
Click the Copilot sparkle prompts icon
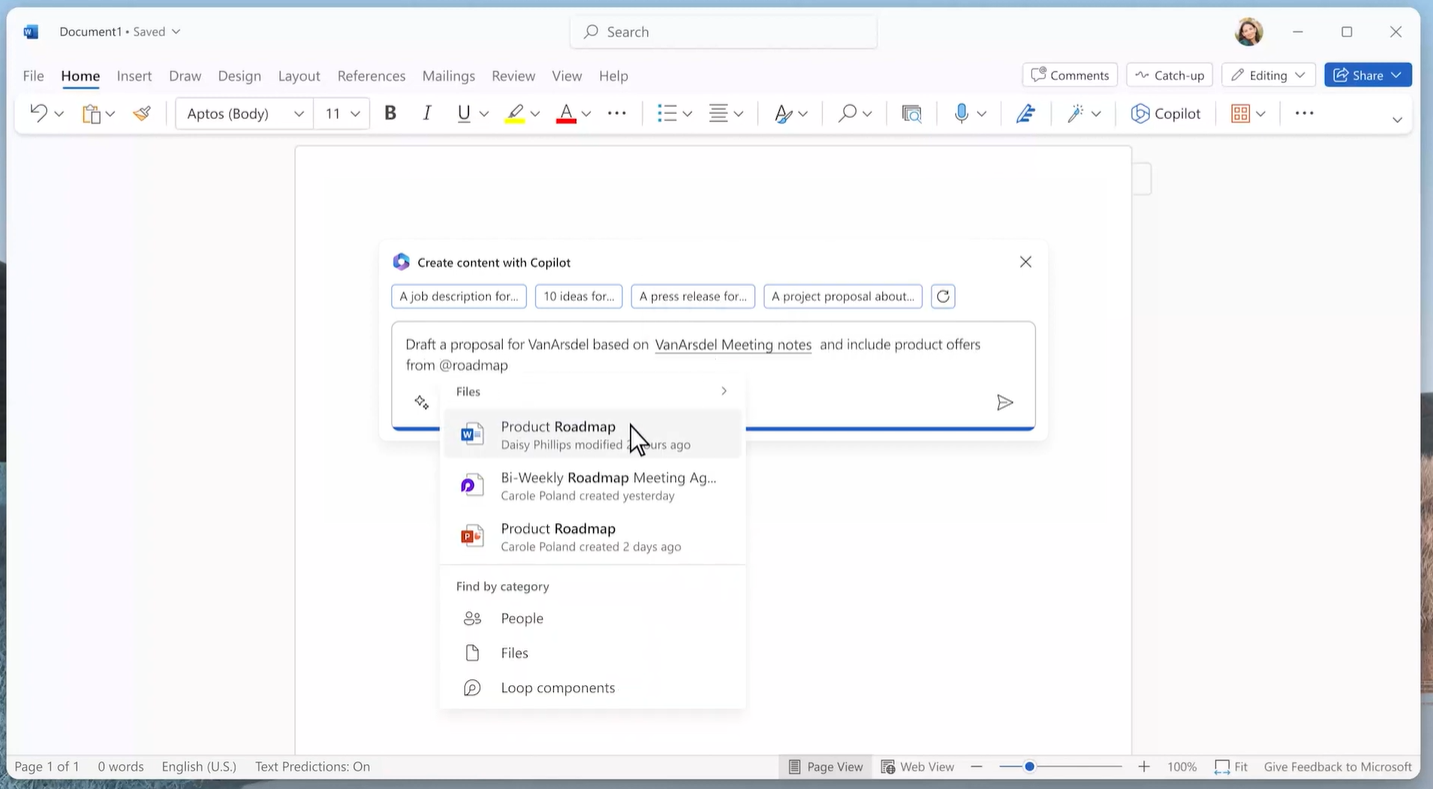click(422, 403)
